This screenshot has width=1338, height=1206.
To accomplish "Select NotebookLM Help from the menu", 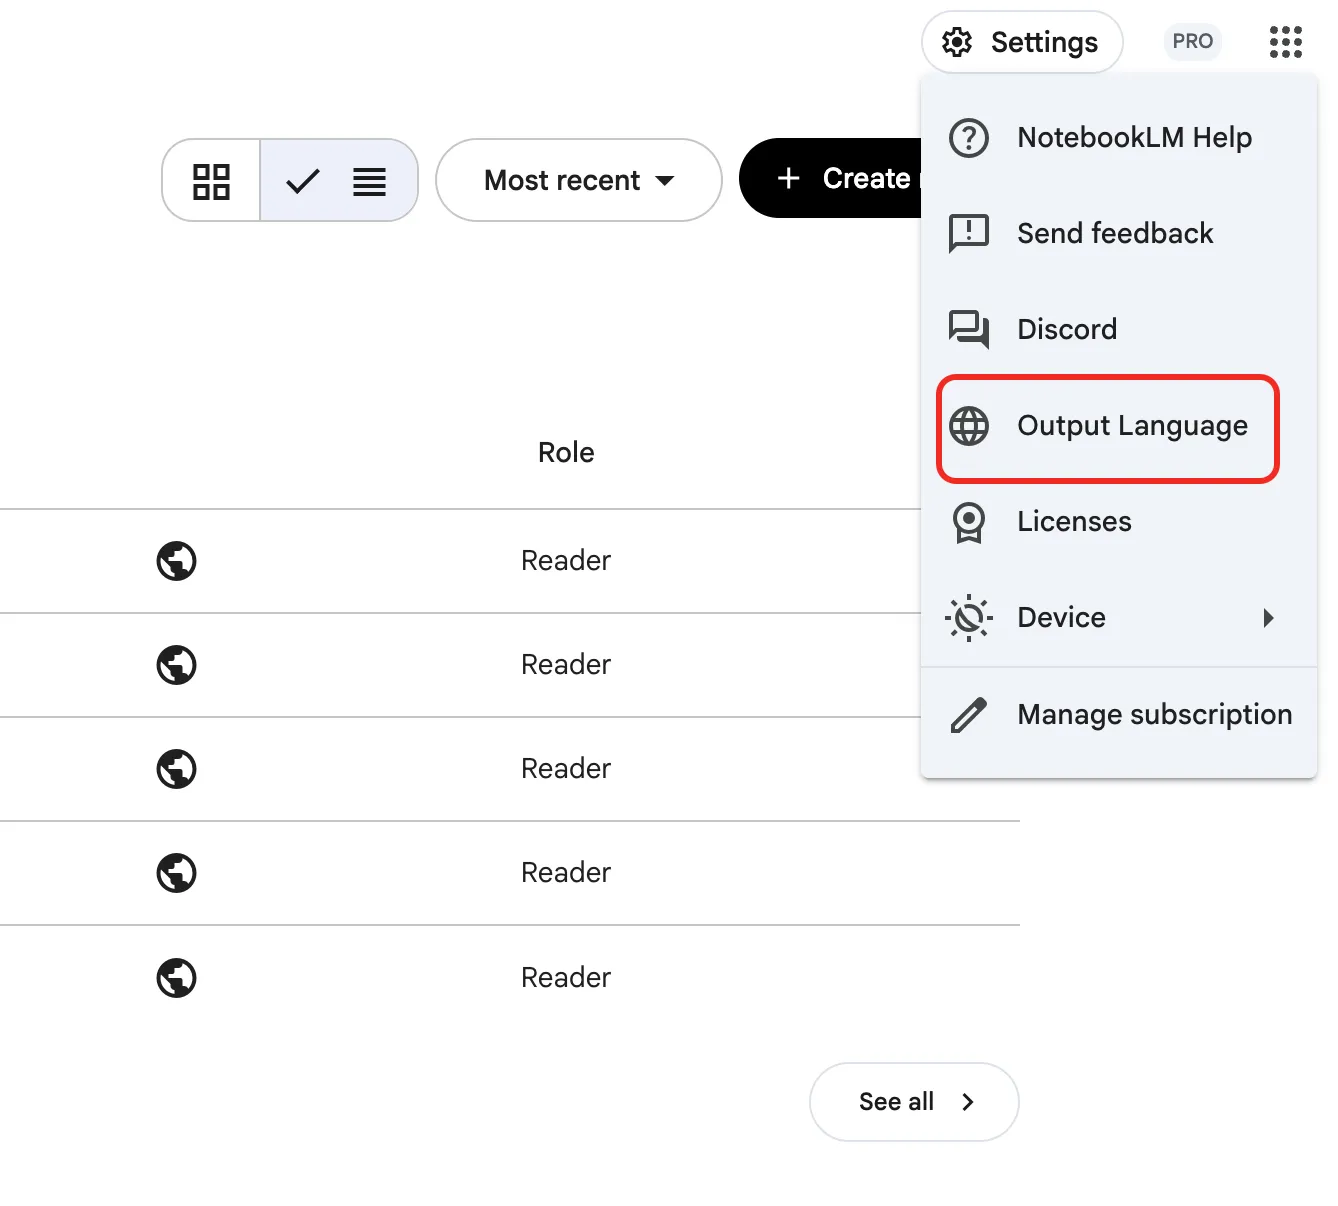I will pos(1134,138).
